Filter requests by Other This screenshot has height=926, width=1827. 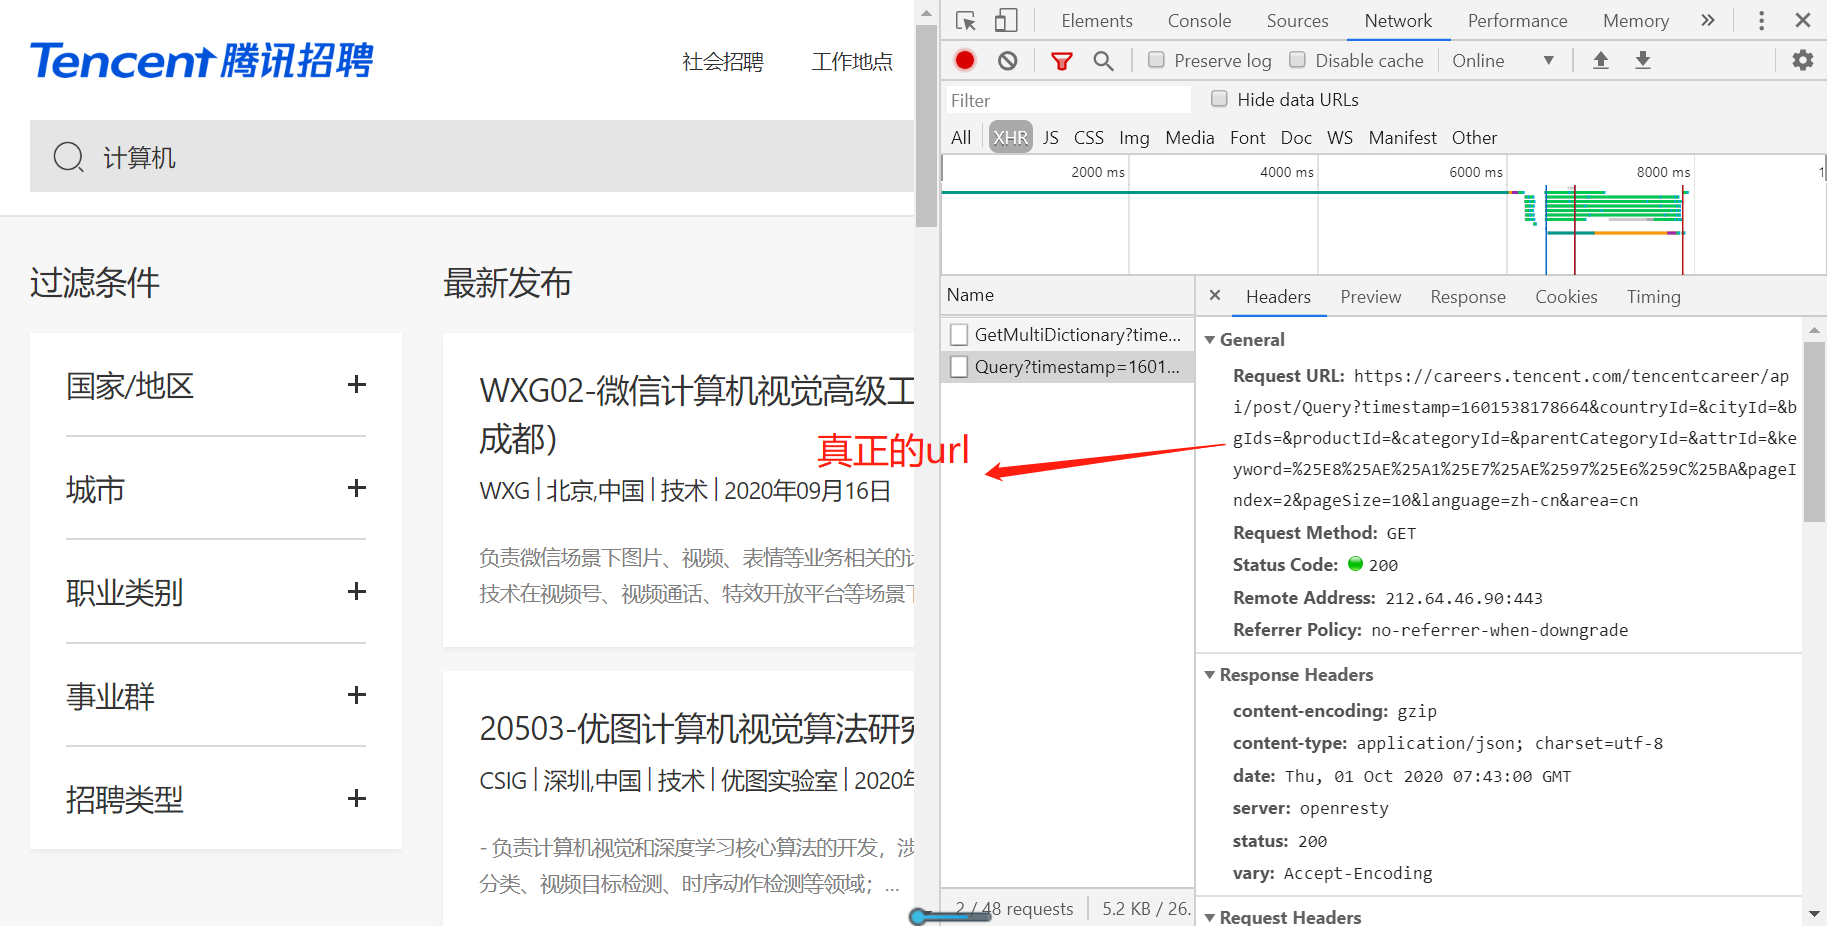coord(1474,137)
